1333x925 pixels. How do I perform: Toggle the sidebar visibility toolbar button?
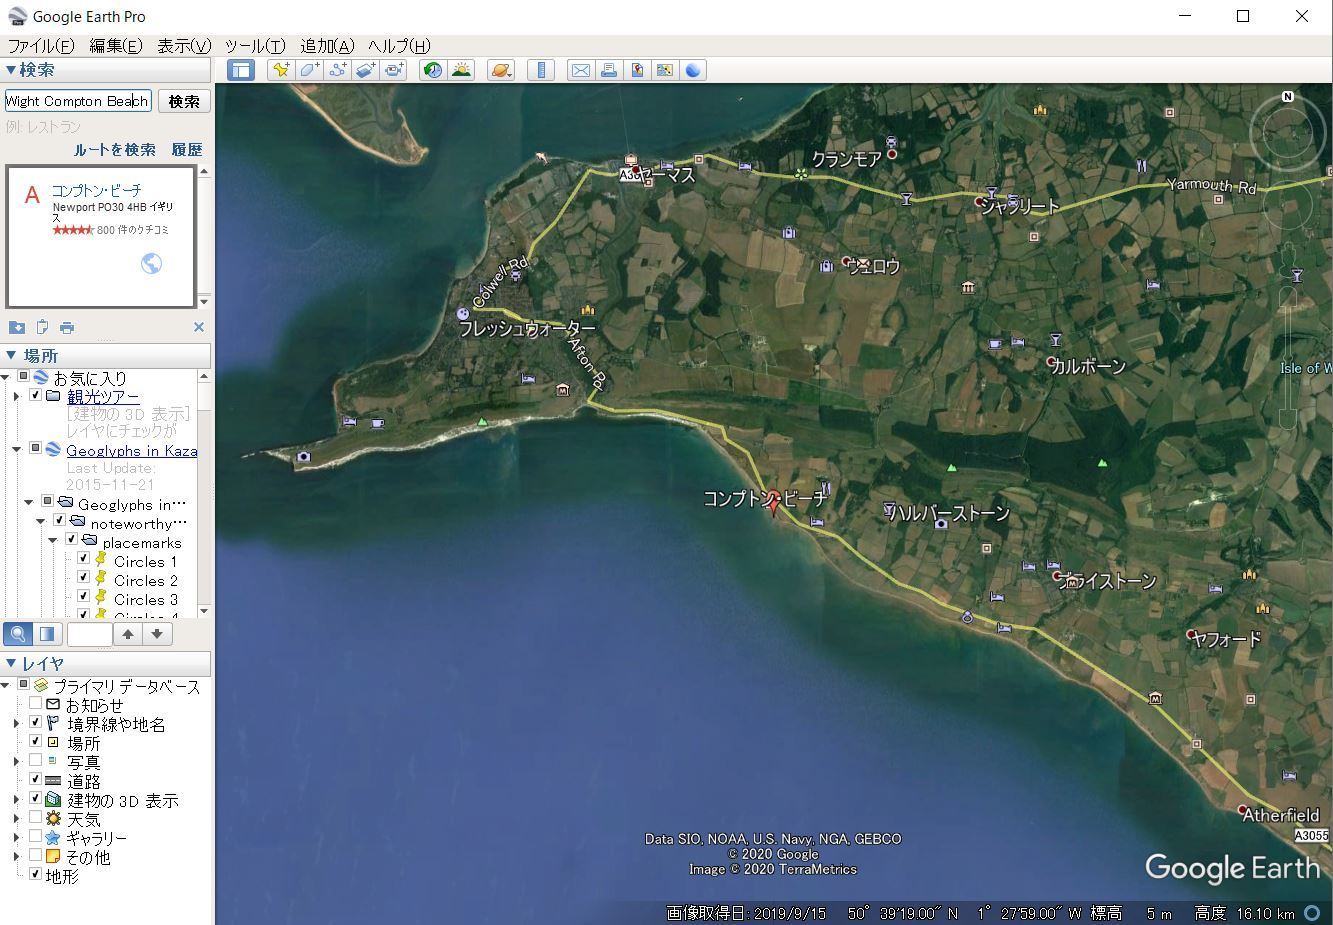(x=241, y=70)
